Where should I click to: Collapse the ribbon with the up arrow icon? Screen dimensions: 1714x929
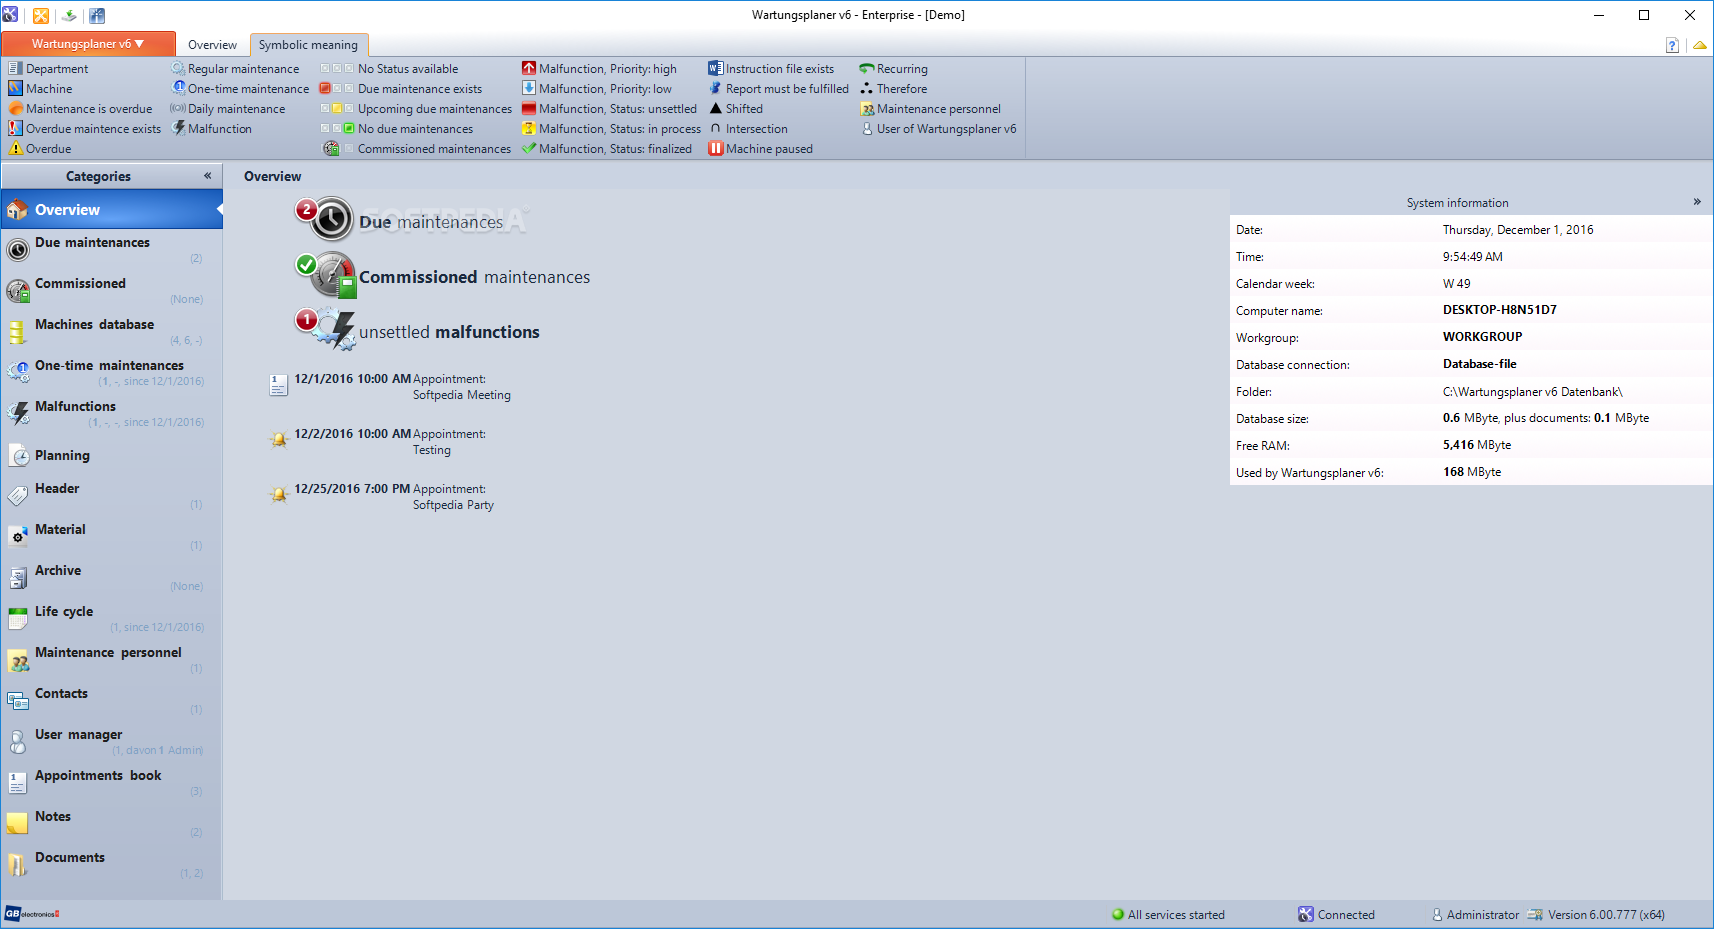(1699, 45)
